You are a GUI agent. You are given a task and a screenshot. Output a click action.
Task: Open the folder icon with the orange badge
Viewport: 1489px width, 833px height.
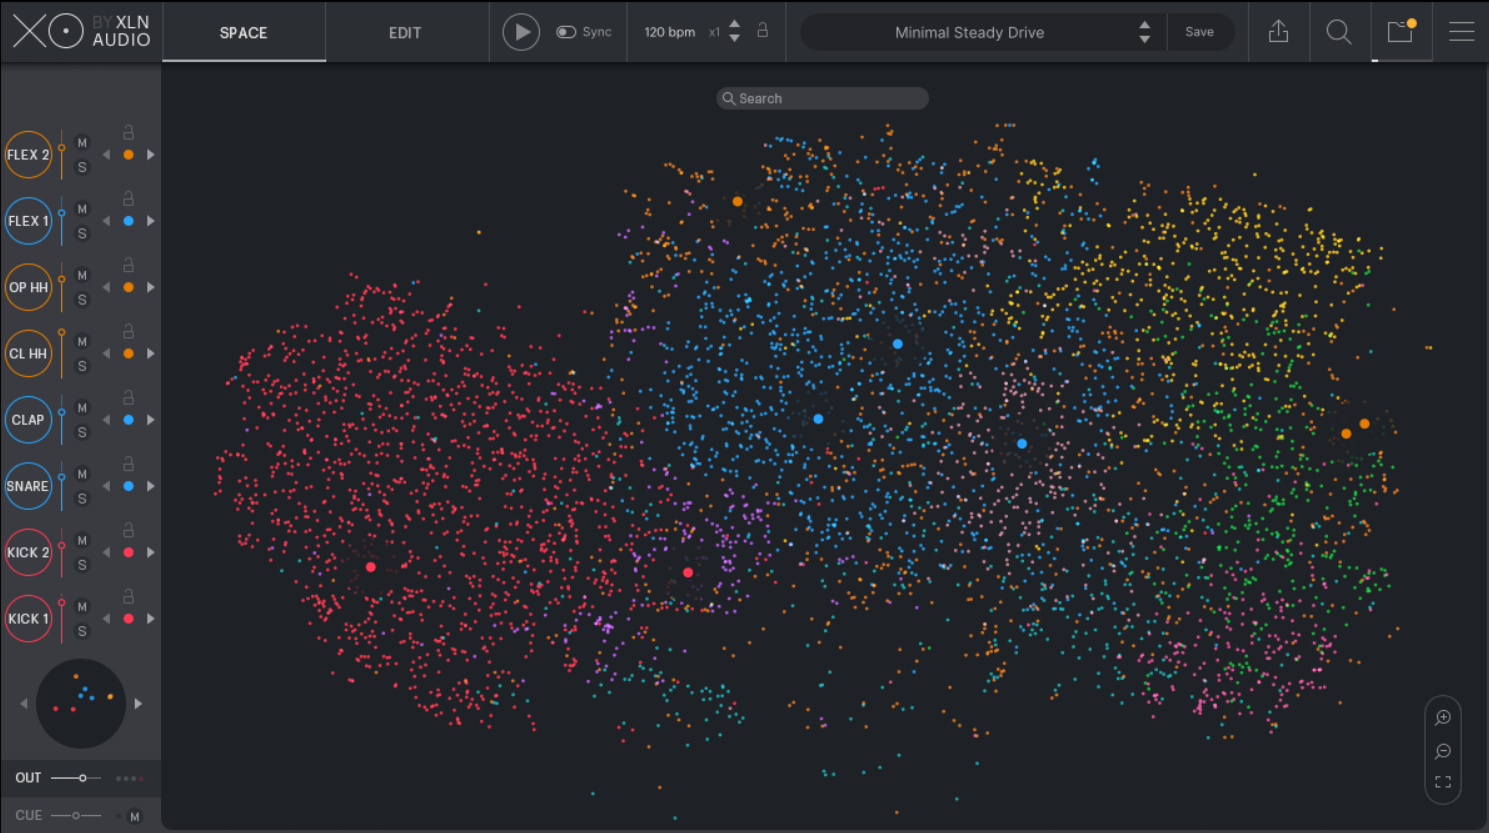[x=1400, y=32]
